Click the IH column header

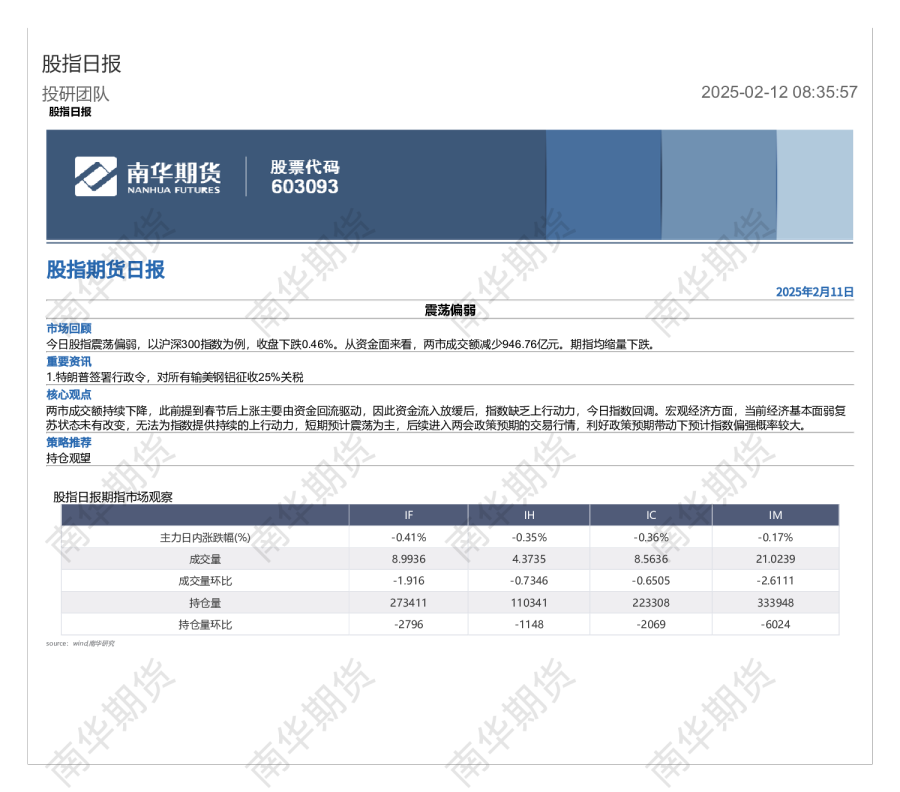[x=529, y=515]
